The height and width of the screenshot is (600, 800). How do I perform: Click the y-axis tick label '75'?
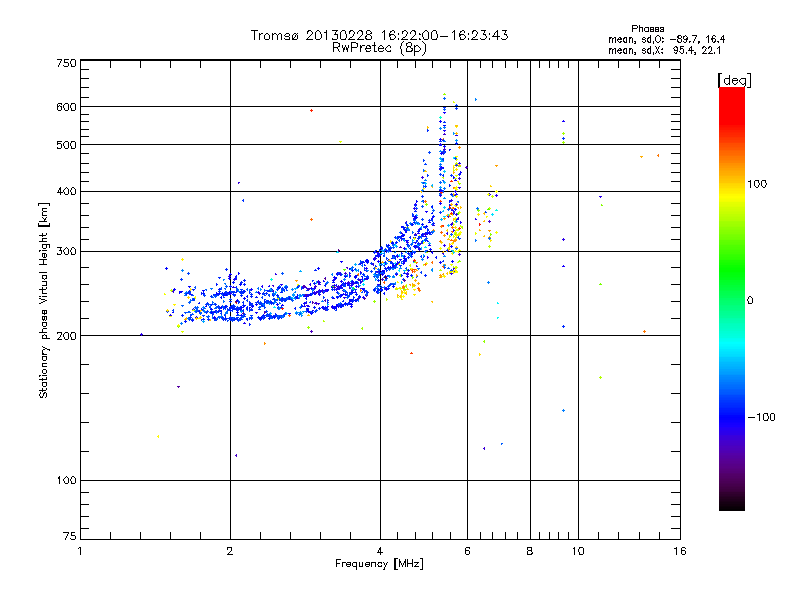(x=70, y=536)
